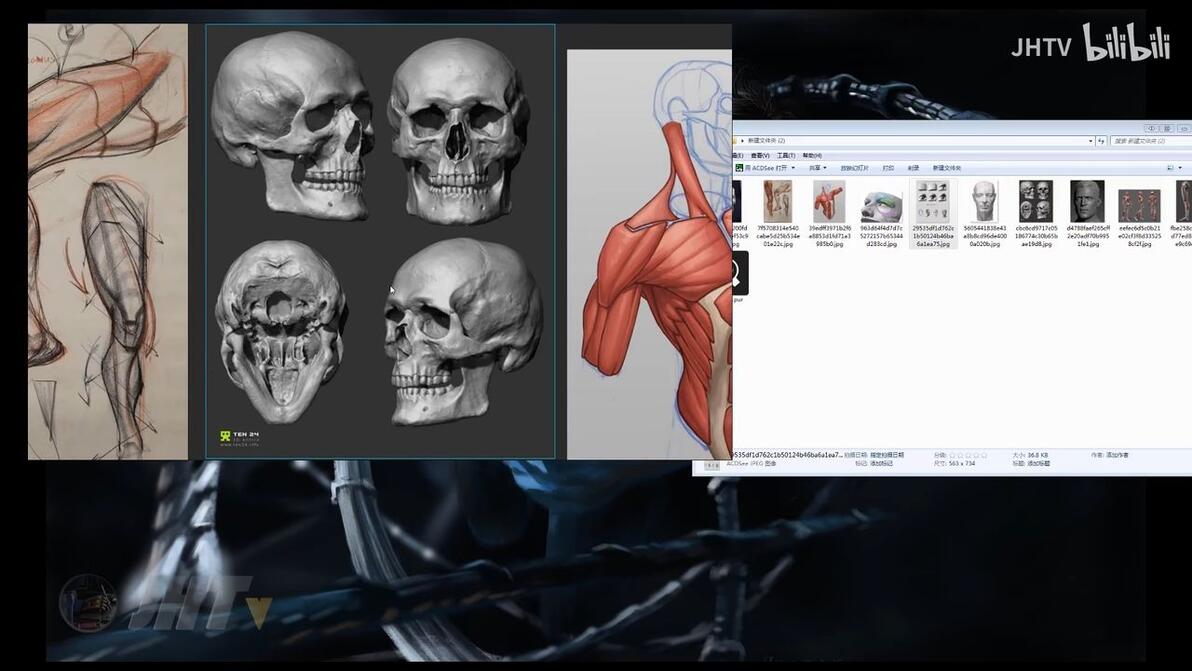
Task: Click the ACDSee icon on the toolbar
Action: coord(739,167)
